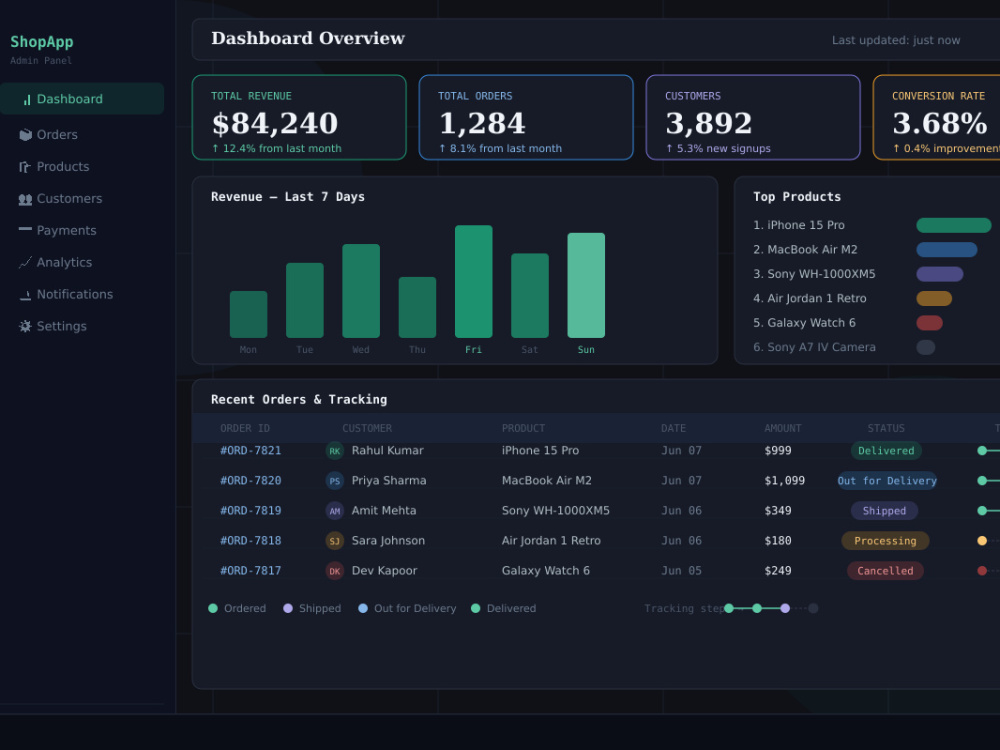Screen dimensions: 1000x750
Task: Click the Customers people icon
Action: click(x=26, y=199)
